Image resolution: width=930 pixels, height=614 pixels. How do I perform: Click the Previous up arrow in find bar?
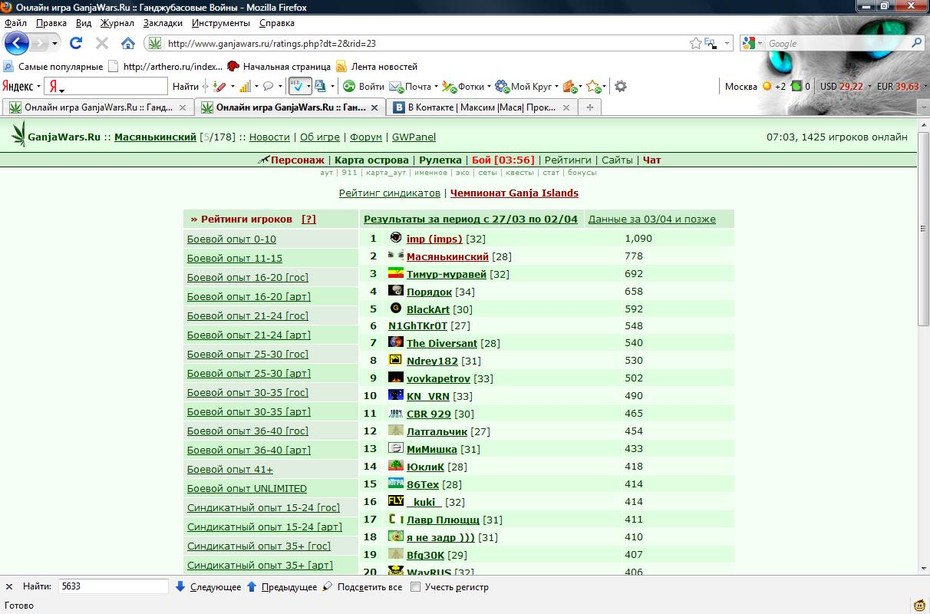(251, 587)
